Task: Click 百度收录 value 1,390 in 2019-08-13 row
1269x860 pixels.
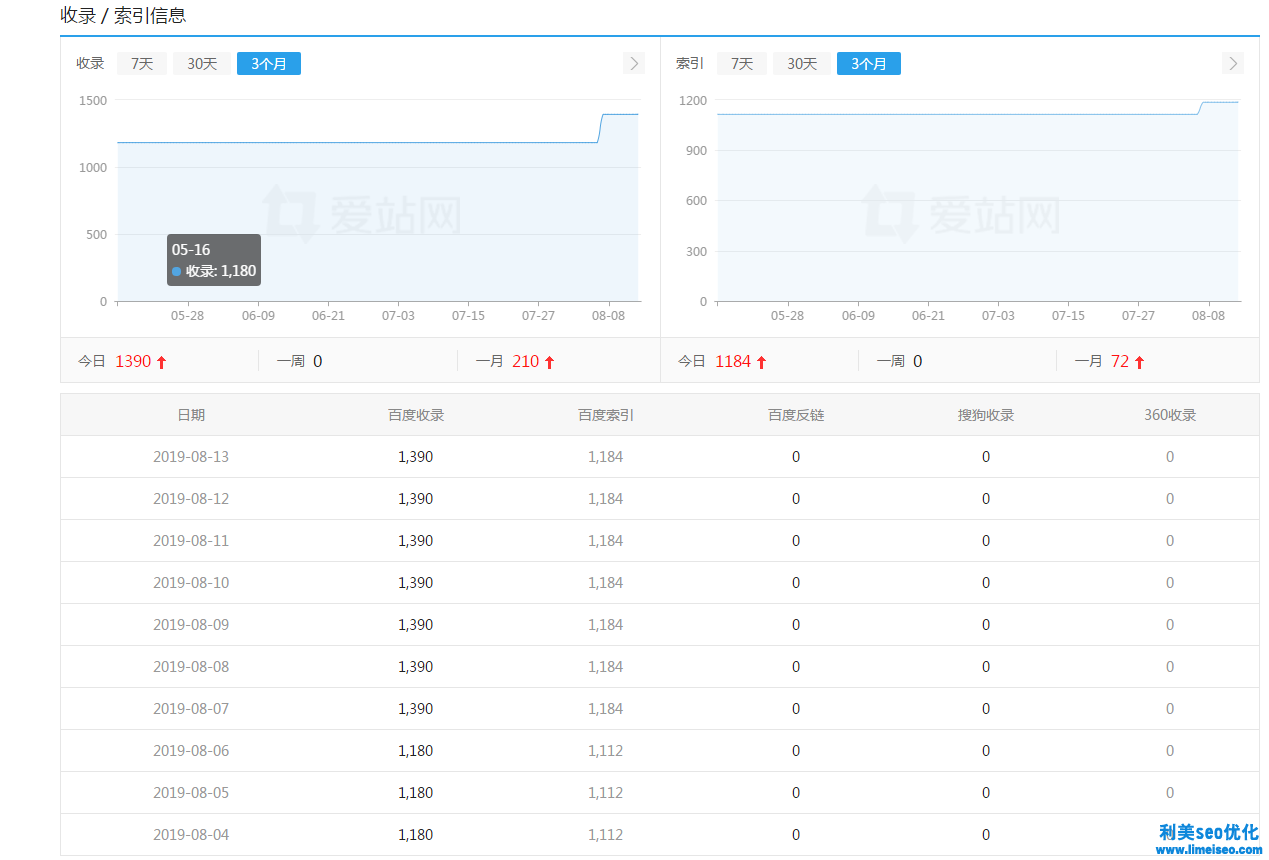Action: [416, 457]
